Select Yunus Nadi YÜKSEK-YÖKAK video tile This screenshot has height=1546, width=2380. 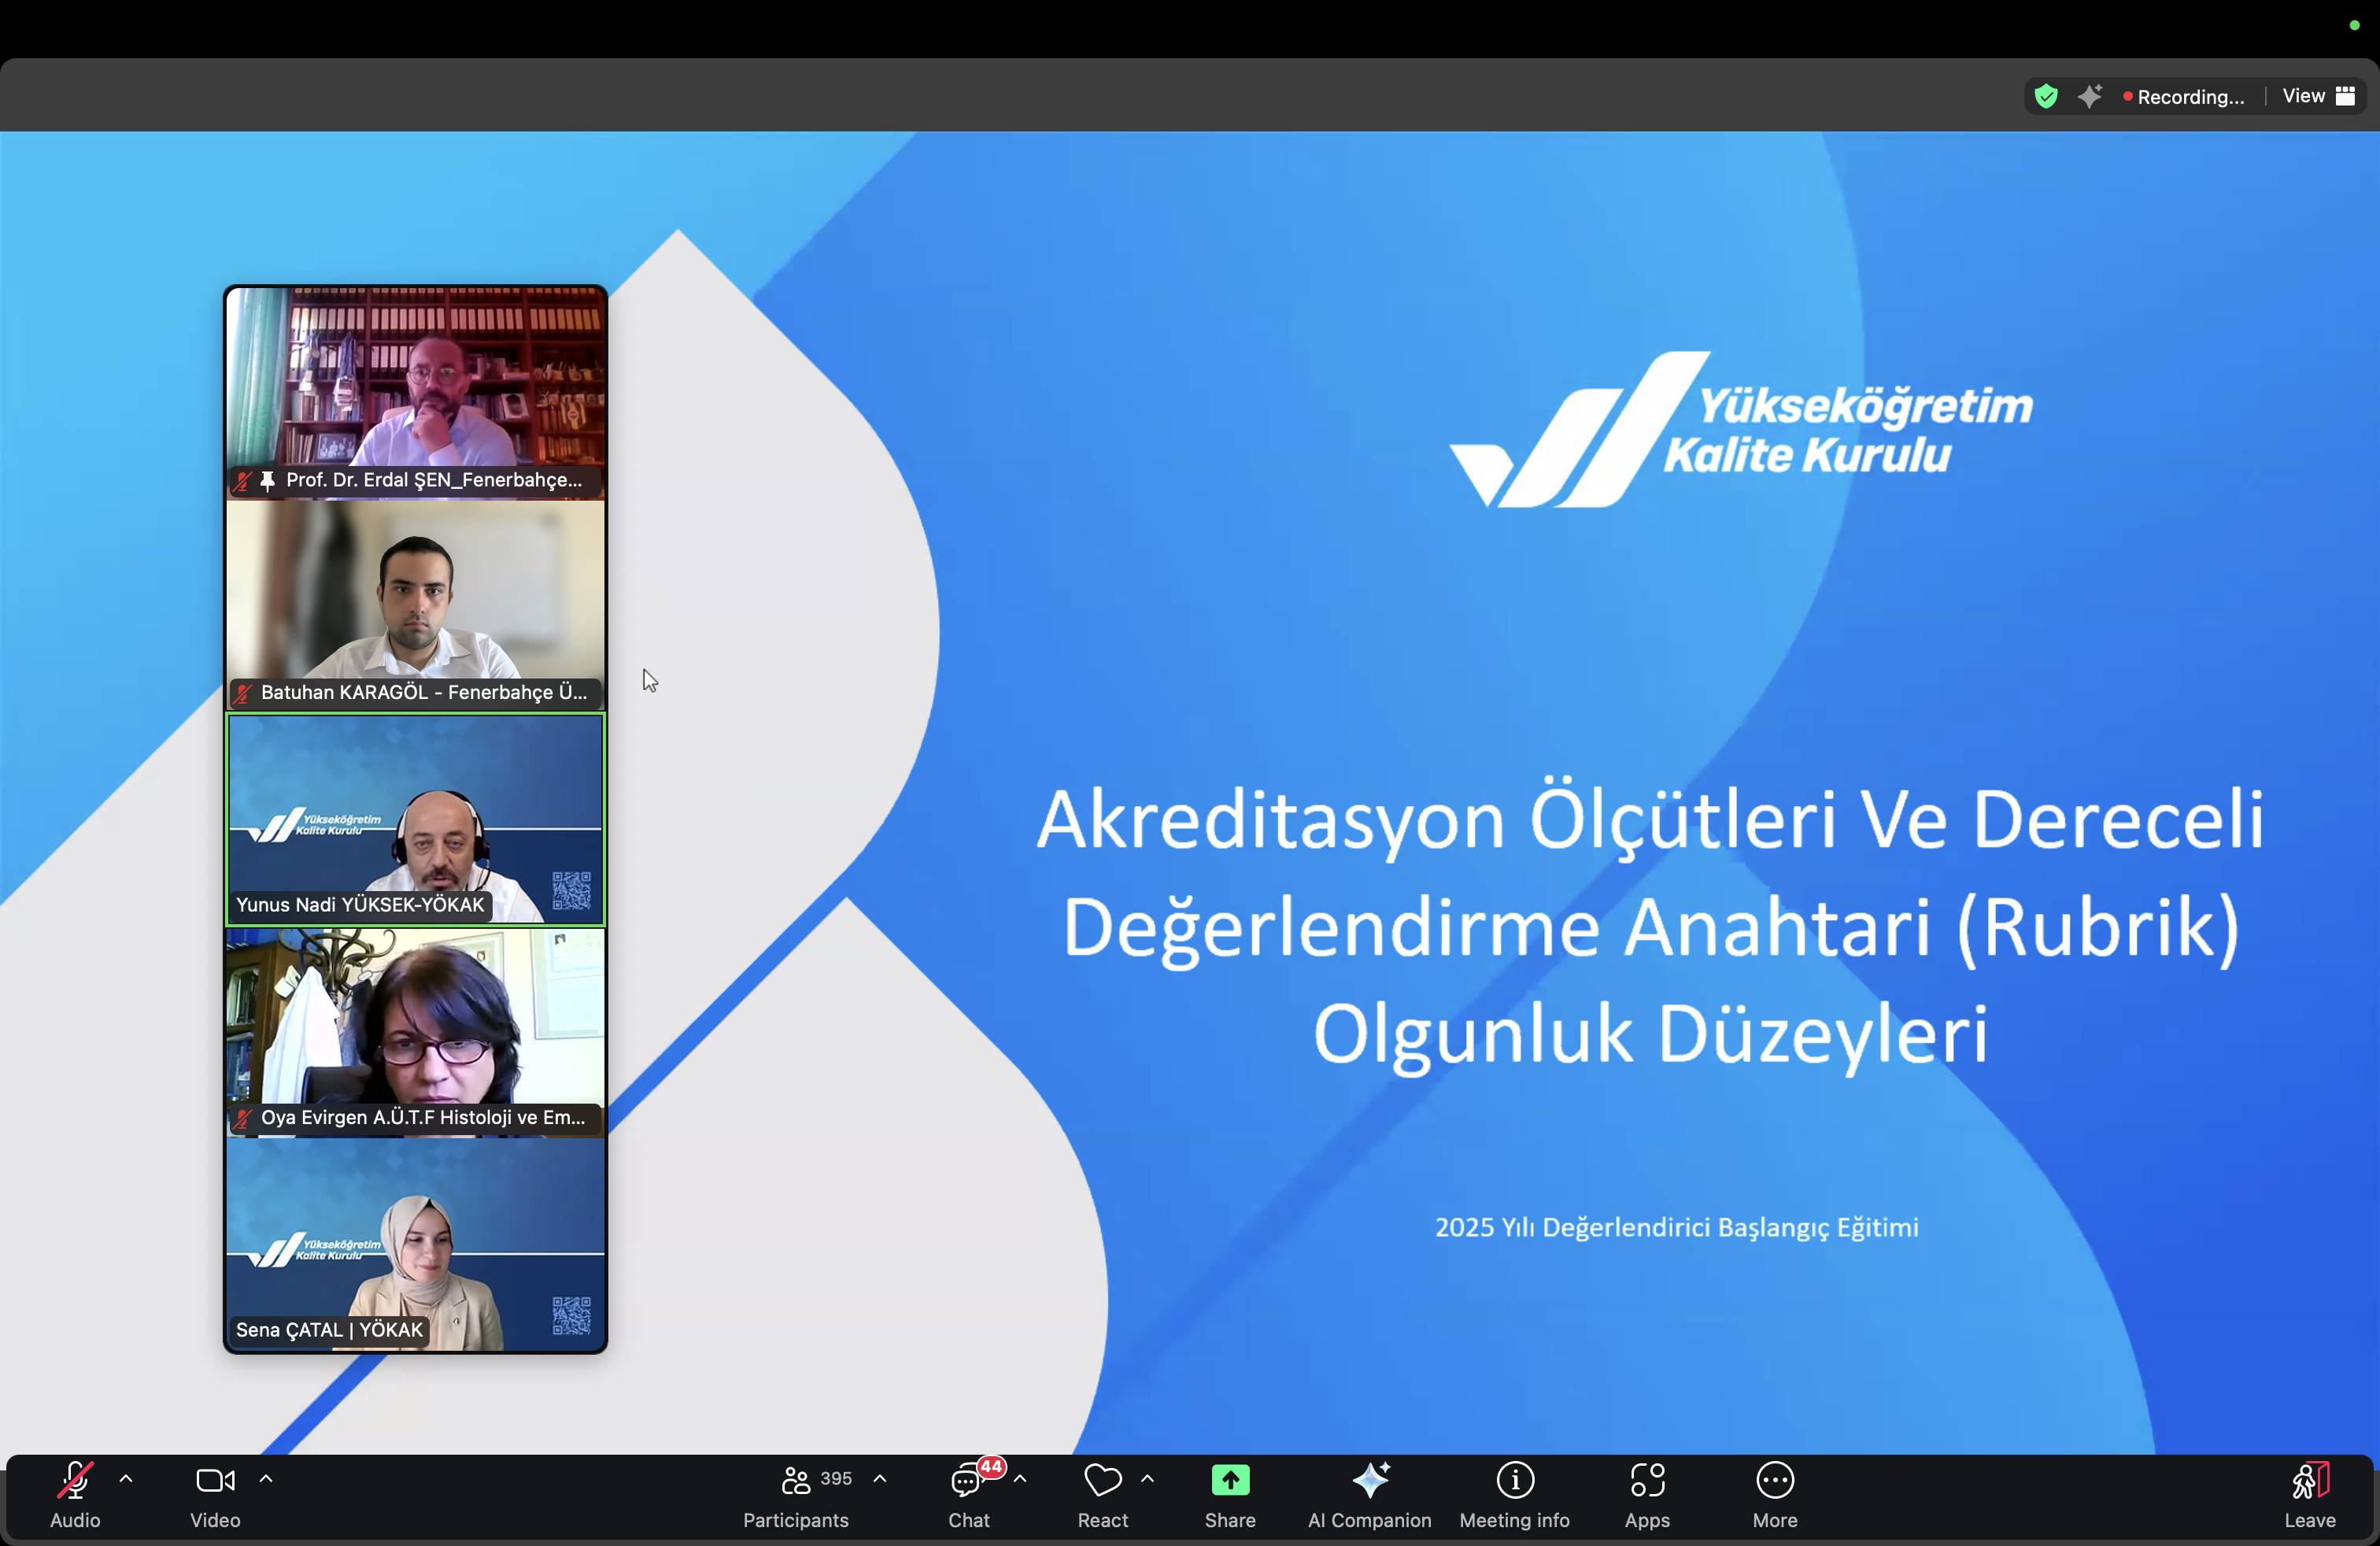[x=415, y=819]
